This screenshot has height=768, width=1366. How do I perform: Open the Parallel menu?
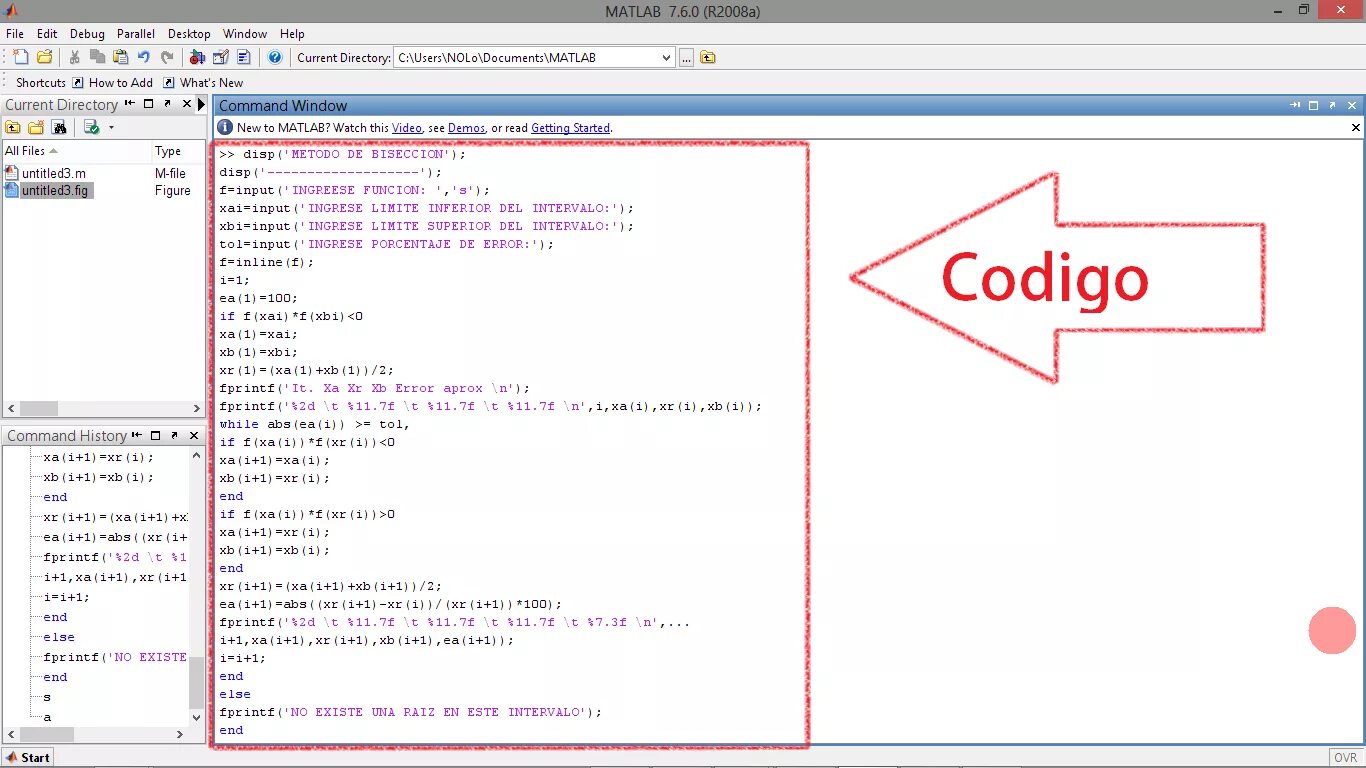click(x=136, y=33)
